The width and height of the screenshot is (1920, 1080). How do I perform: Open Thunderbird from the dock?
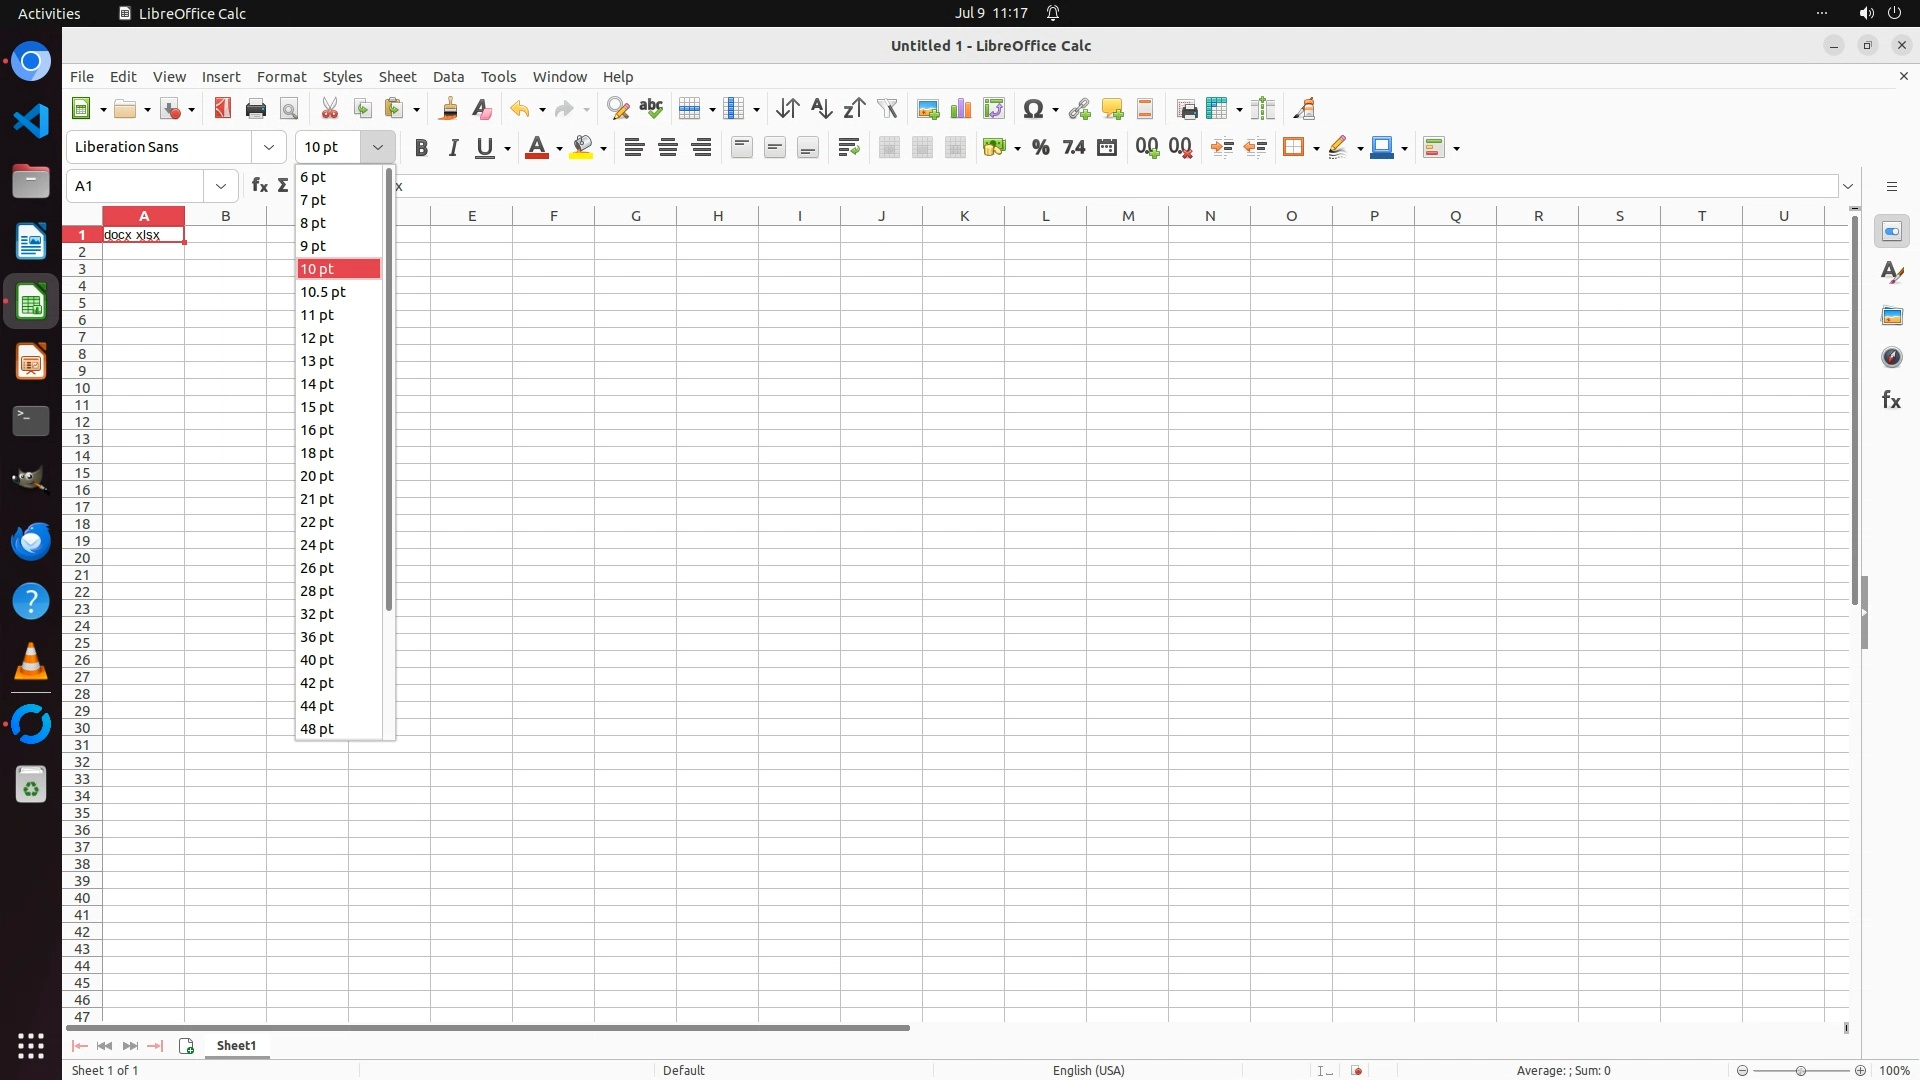point(31,541)
